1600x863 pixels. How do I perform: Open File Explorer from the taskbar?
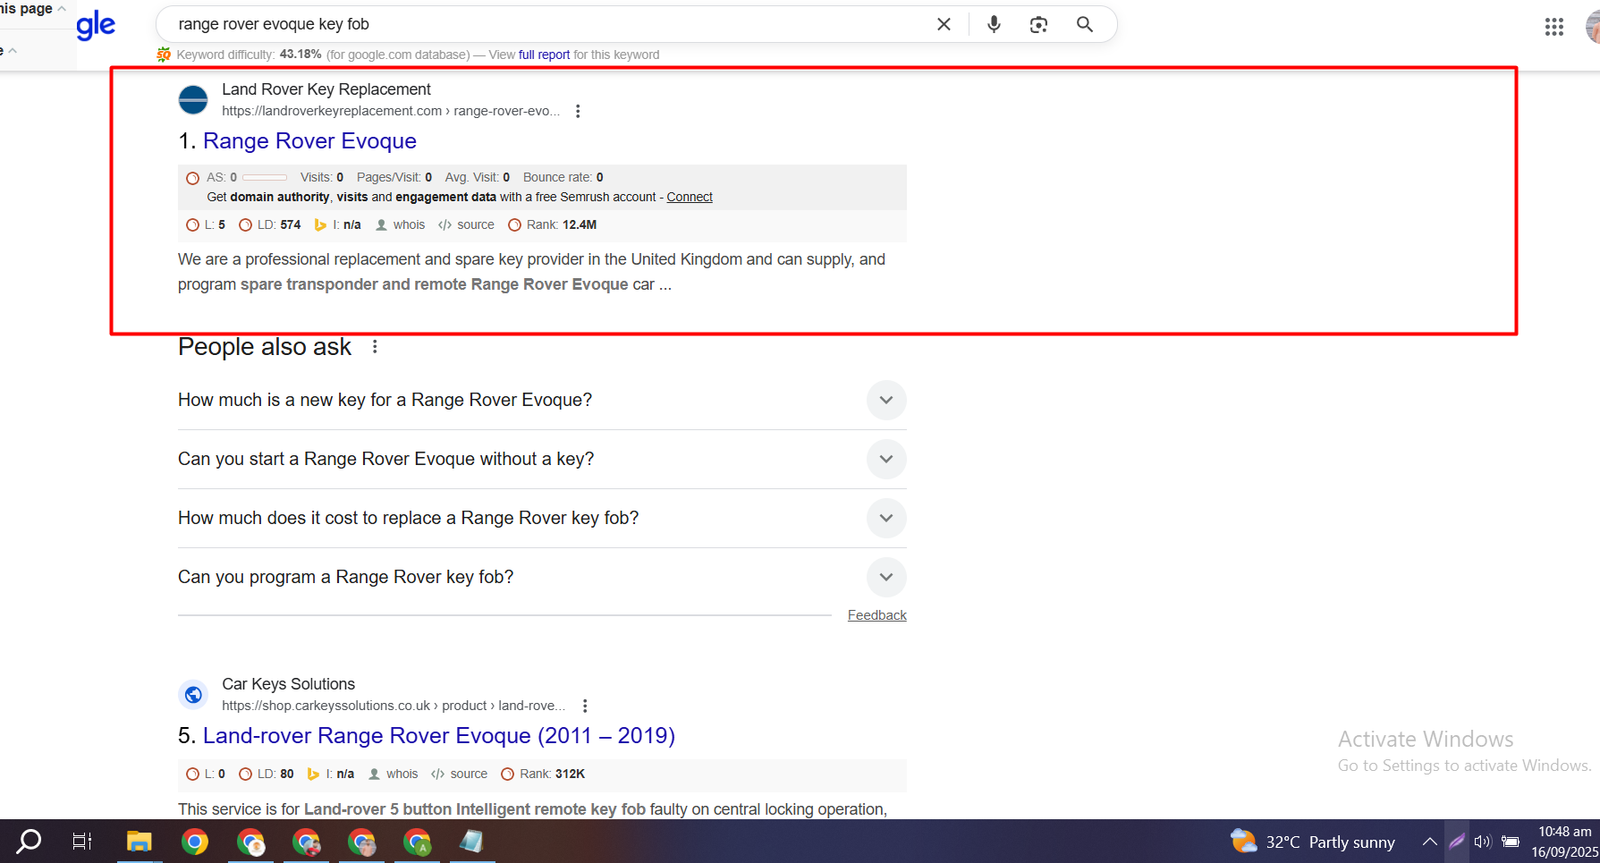click(x=139, y=842)
